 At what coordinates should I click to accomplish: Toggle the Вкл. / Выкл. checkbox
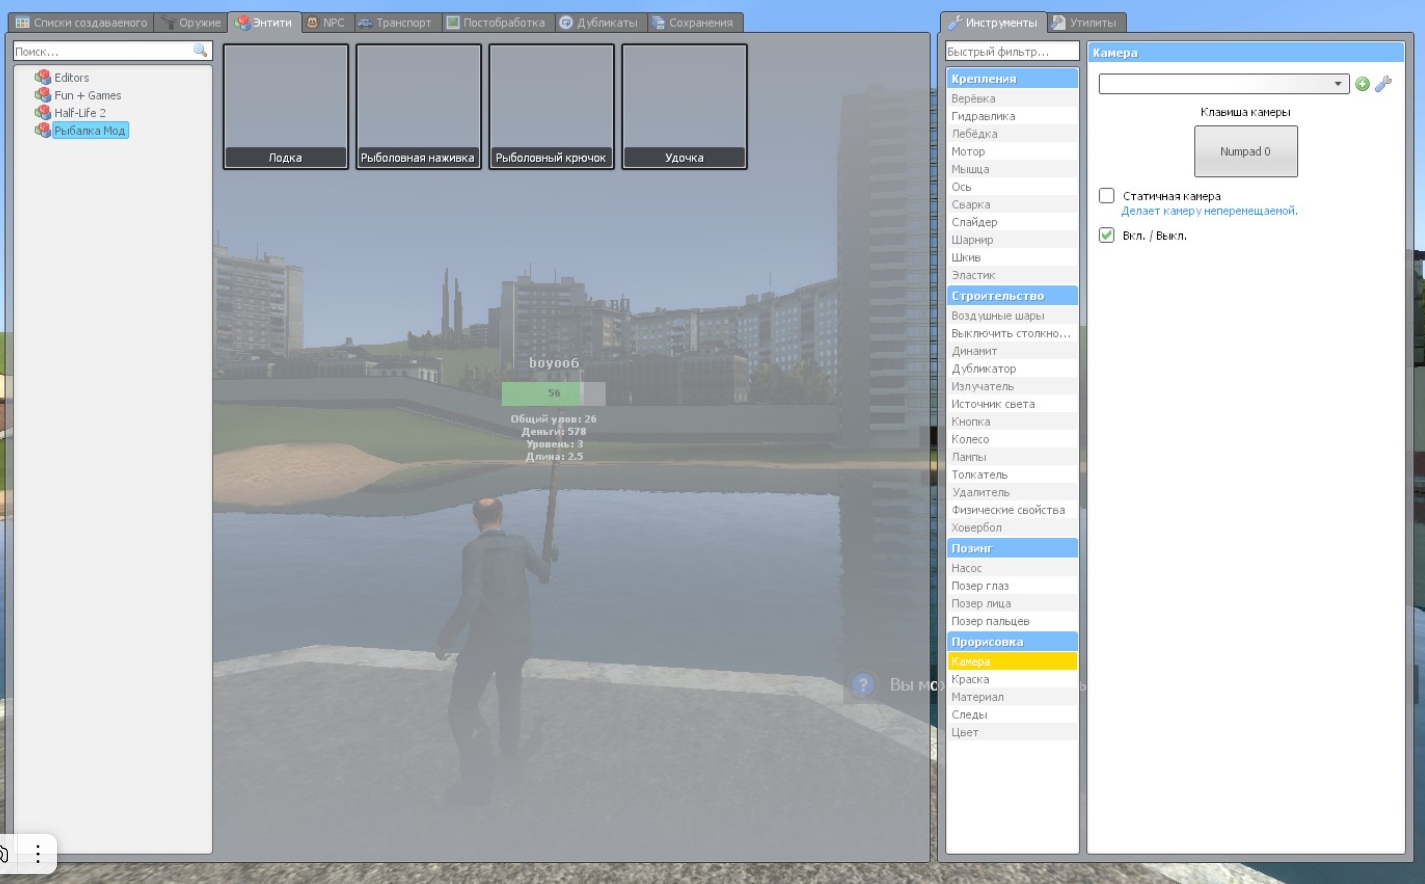point(1106,235)
